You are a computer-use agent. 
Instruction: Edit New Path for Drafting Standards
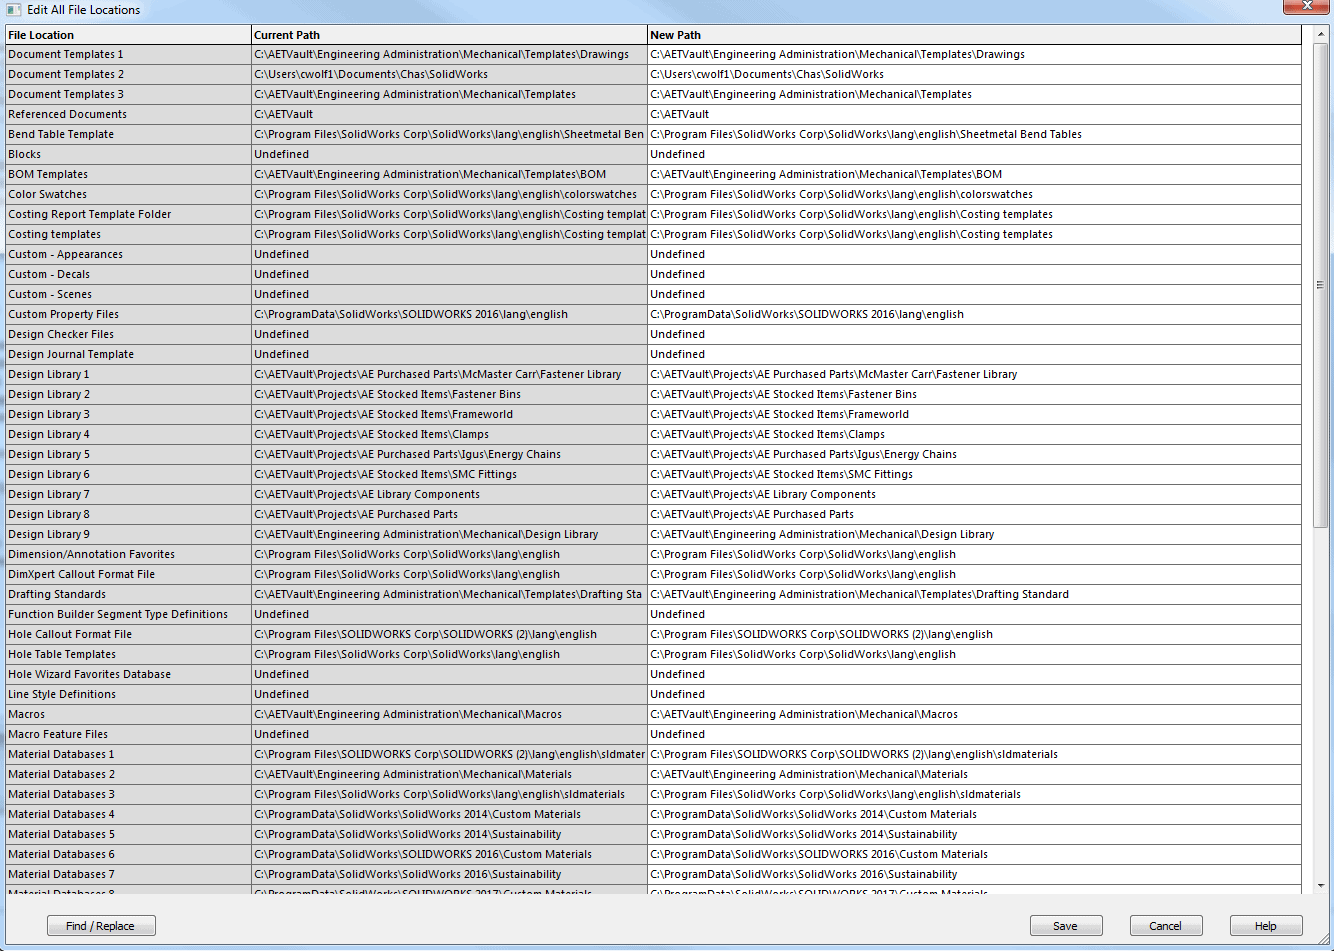(975, 594)
